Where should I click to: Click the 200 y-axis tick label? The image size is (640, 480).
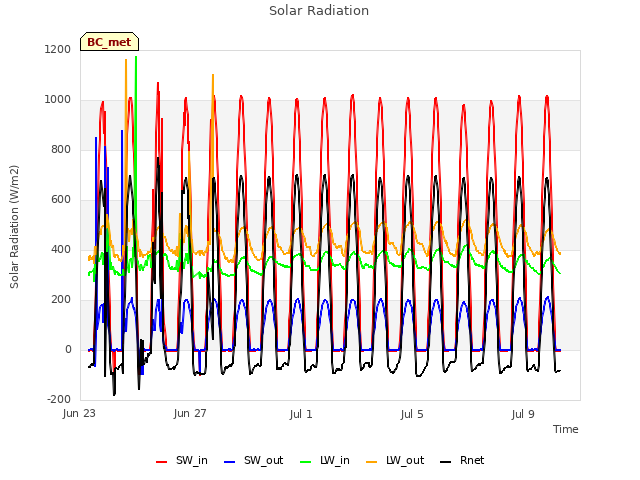(x=61, y=300)
